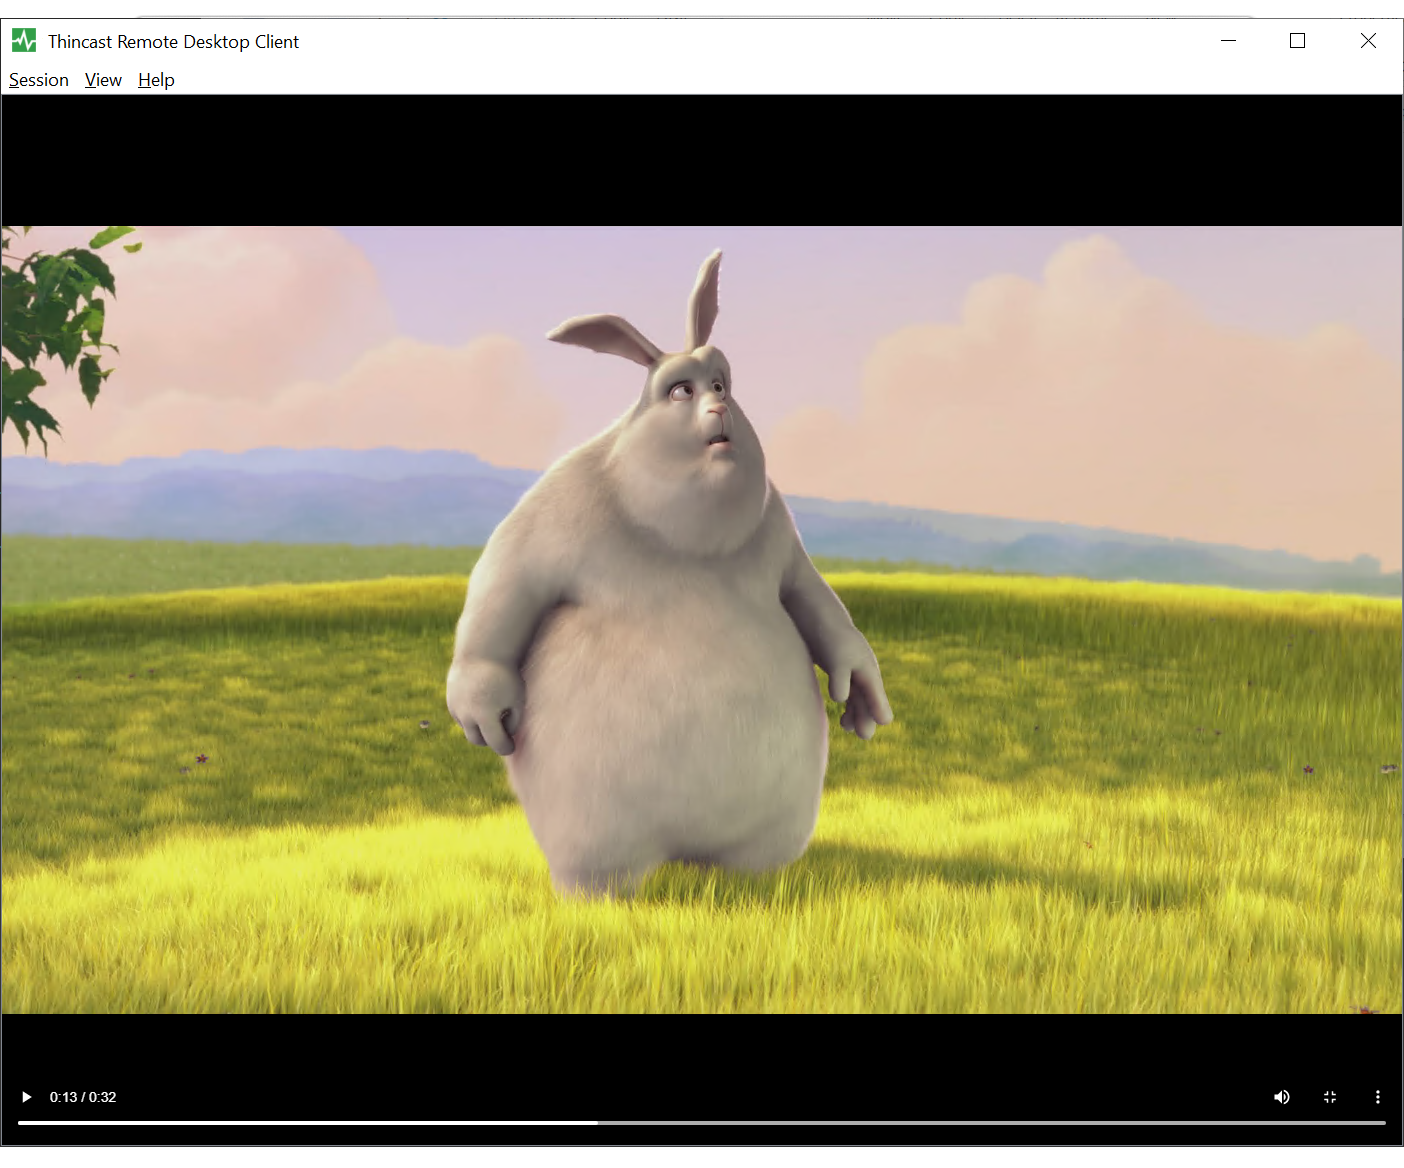Click the Thincast app icon in title bar
Screen dimensions: 1404x1168
pyautogui.click(x=24, y=41)
